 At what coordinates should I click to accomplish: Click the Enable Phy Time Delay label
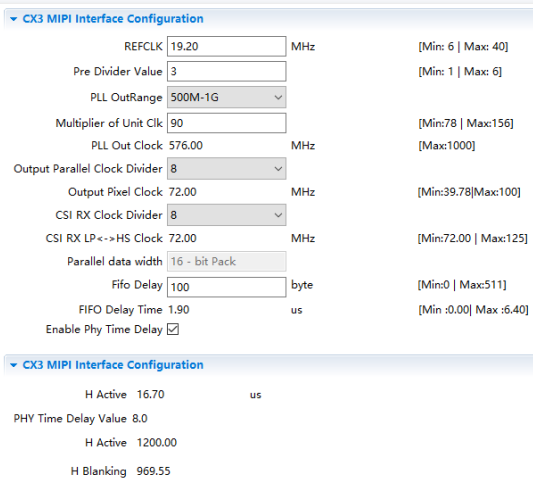click(104, 329)
